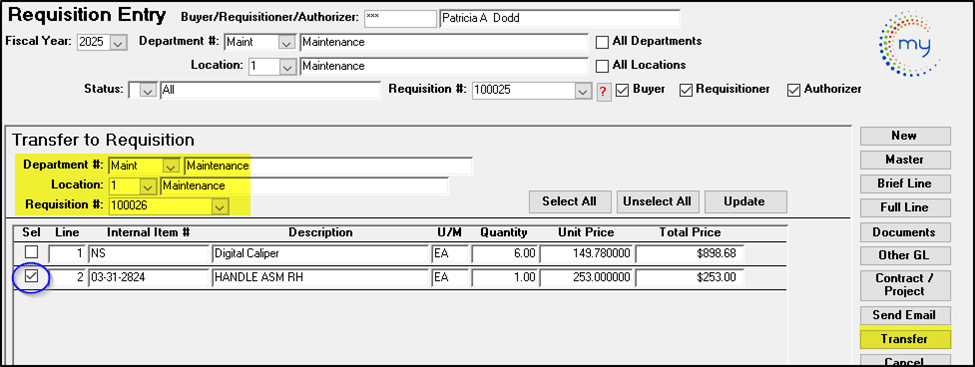The width and height of the screenshot is (975, 367).
Task: Click the my logo icon
Action: click(908, 45)
